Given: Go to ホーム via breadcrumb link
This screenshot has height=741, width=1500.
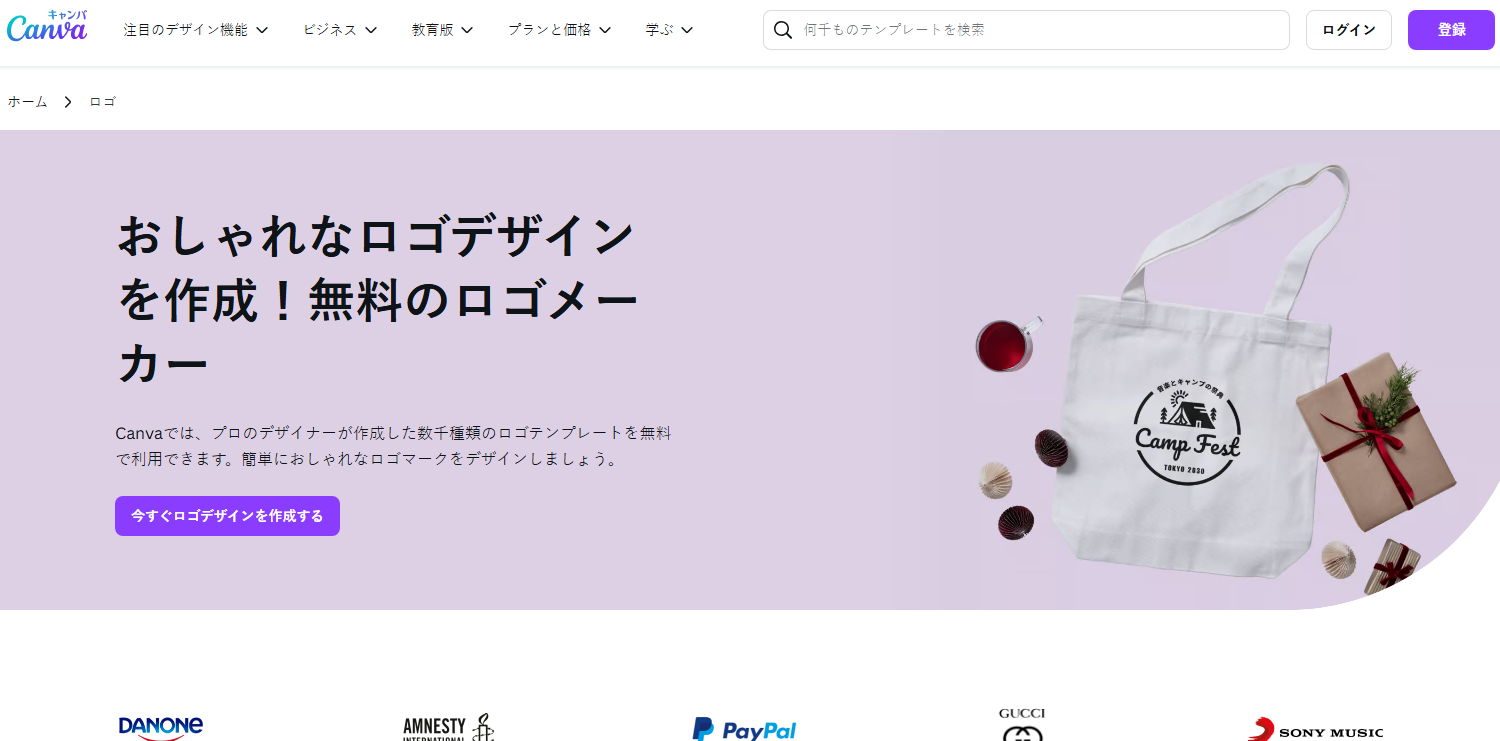Looking at the screenshot, I should (x=28, y=102).
